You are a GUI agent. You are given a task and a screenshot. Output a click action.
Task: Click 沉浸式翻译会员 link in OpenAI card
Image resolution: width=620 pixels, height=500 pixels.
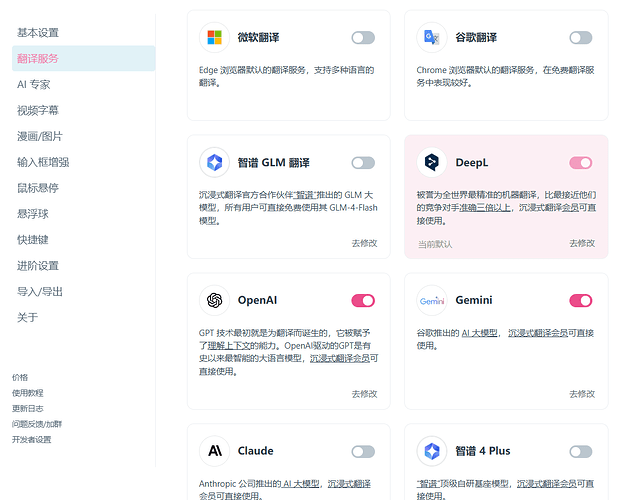click(340, 358)
